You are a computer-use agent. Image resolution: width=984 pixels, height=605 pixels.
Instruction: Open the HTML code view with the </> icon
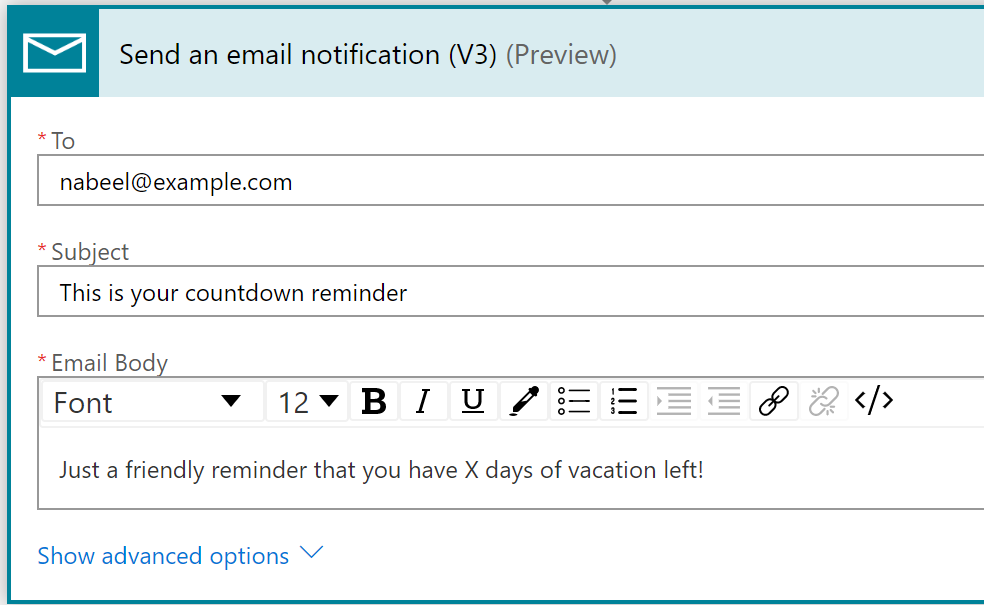(874, 400)
